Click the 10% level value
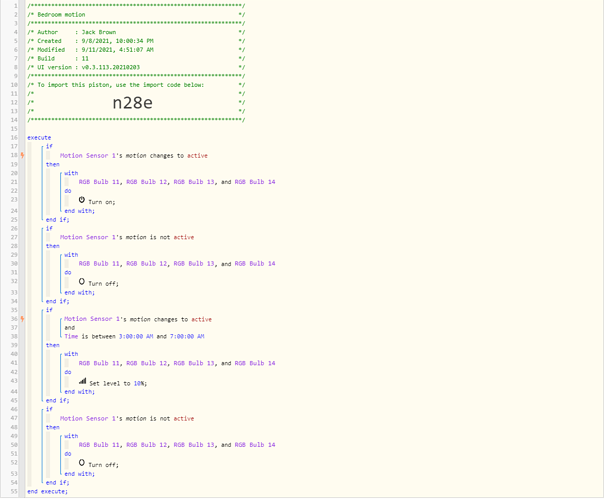The width and height of the screenshot is (608, 499). pyautogui.click(x=139, y=383)
